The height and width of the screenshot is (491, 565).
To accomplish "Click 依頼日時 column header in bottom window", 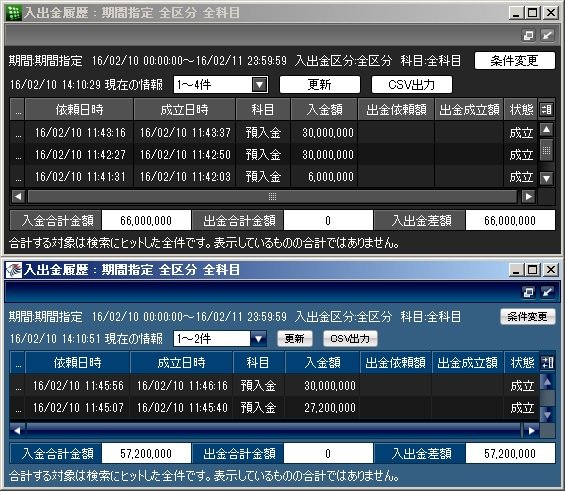I will tap(77, 363).
